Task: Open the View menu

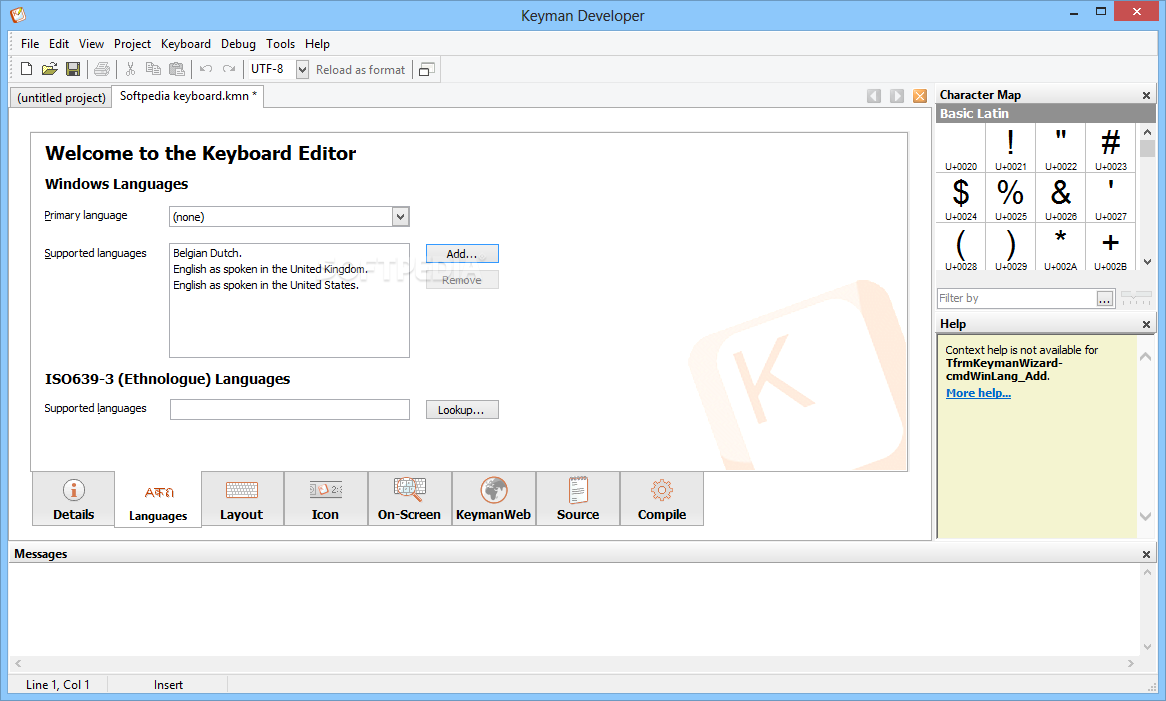Action: pyautogui.click(x=91, y=44)
